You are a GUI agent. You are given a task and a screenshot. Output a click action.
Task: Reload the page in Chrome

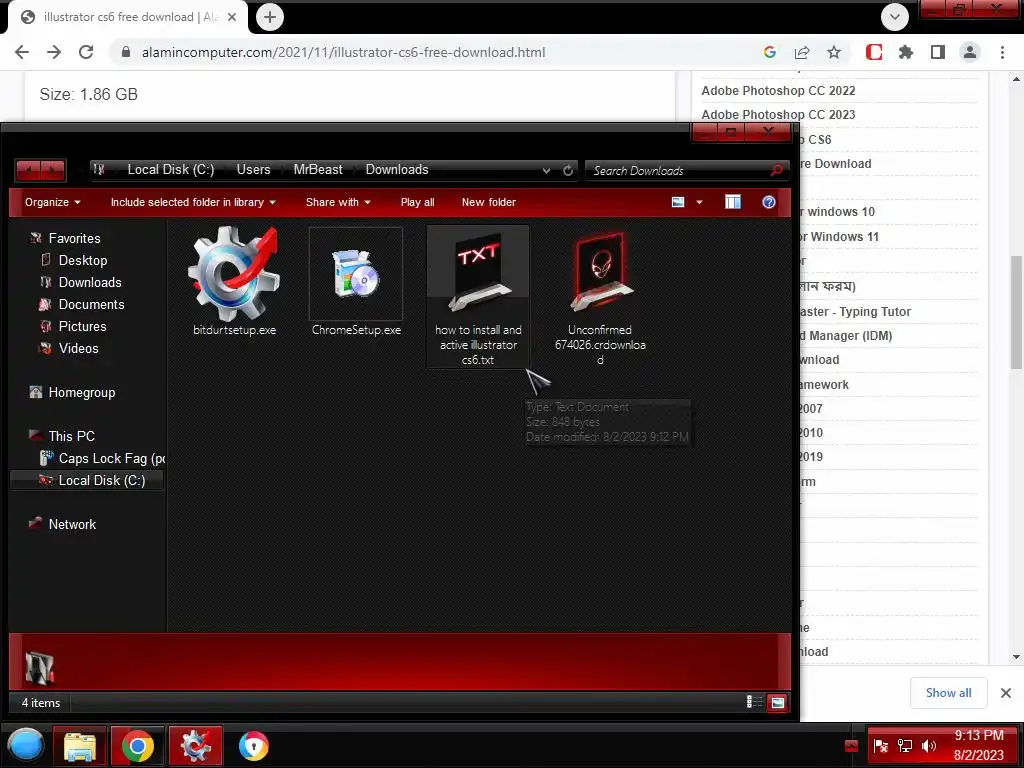86,52
